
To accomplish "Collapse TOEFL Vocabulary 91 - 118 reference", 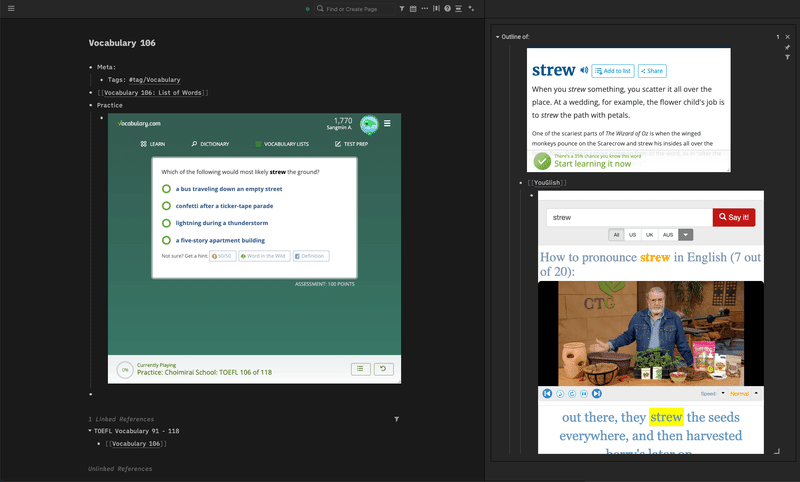I will pyautogui.click(x=90, y=430).
